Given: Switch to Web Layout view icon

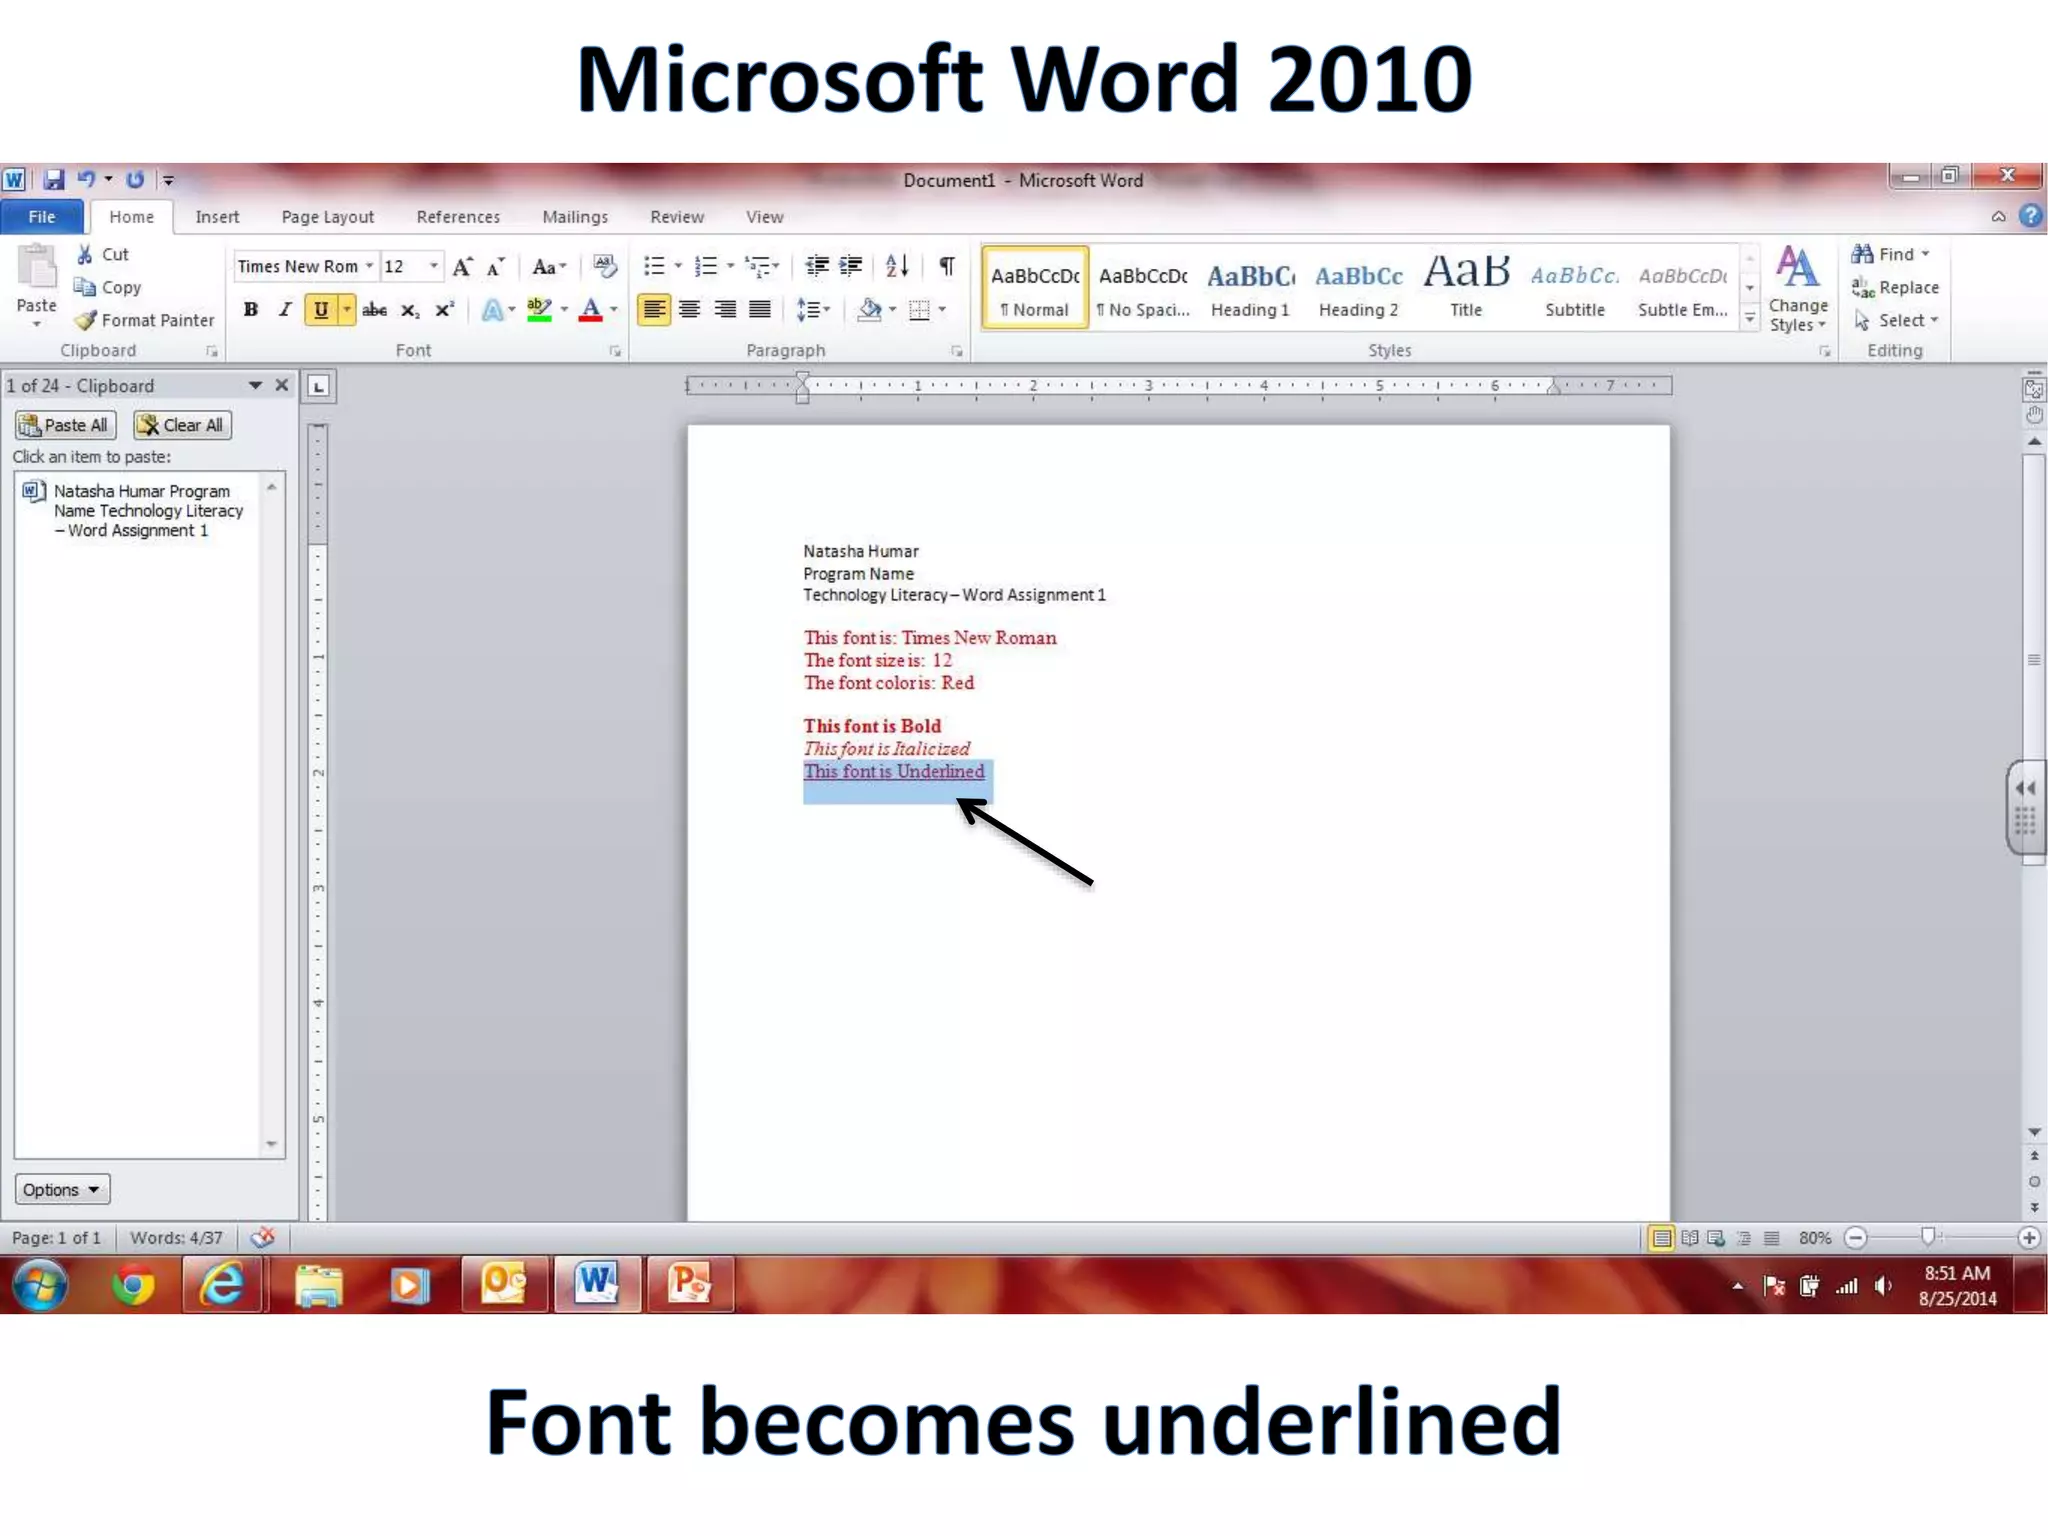Looking at the screenshot, I should (x=1717, y=1238).
